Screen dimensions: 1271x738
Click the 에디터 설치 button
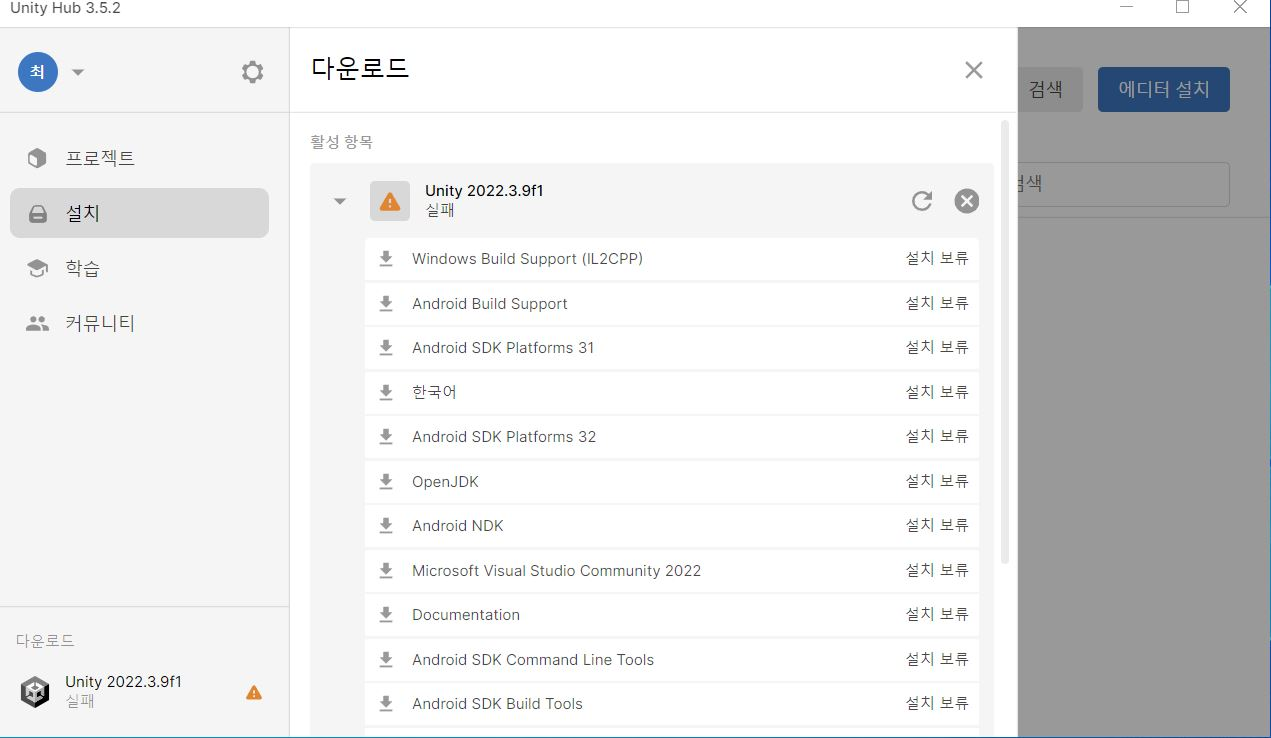pos(1163,89)
